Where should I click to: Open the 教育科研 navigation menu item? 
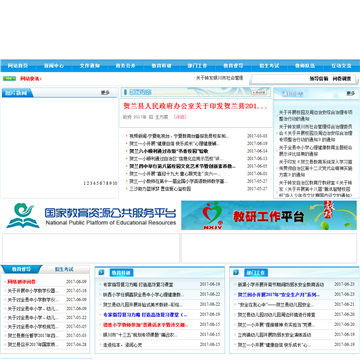coord(161,66)
